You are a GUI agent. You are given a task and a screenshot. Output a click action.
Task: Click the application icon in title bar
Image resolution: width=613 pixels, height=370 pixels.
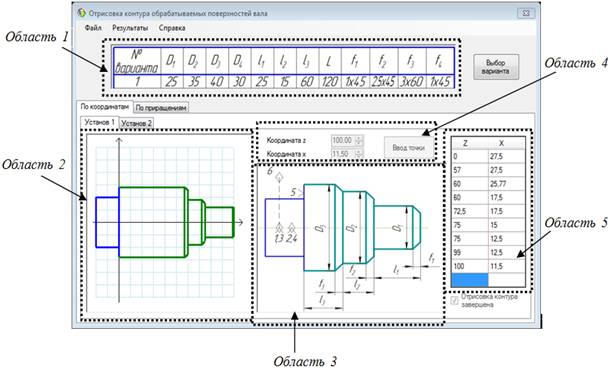coord(81,13)
